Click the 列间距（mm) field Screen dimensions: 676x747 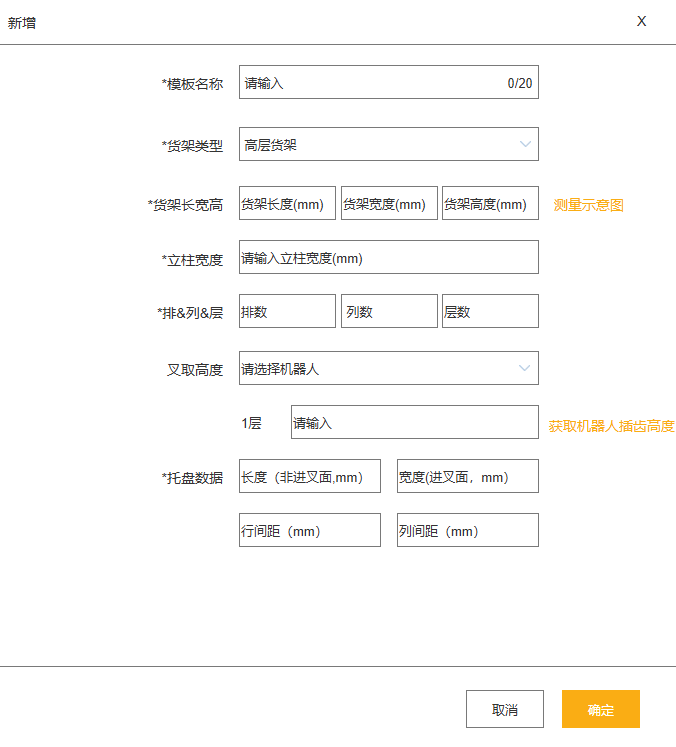pyautogui.click(x=468, y=530)
